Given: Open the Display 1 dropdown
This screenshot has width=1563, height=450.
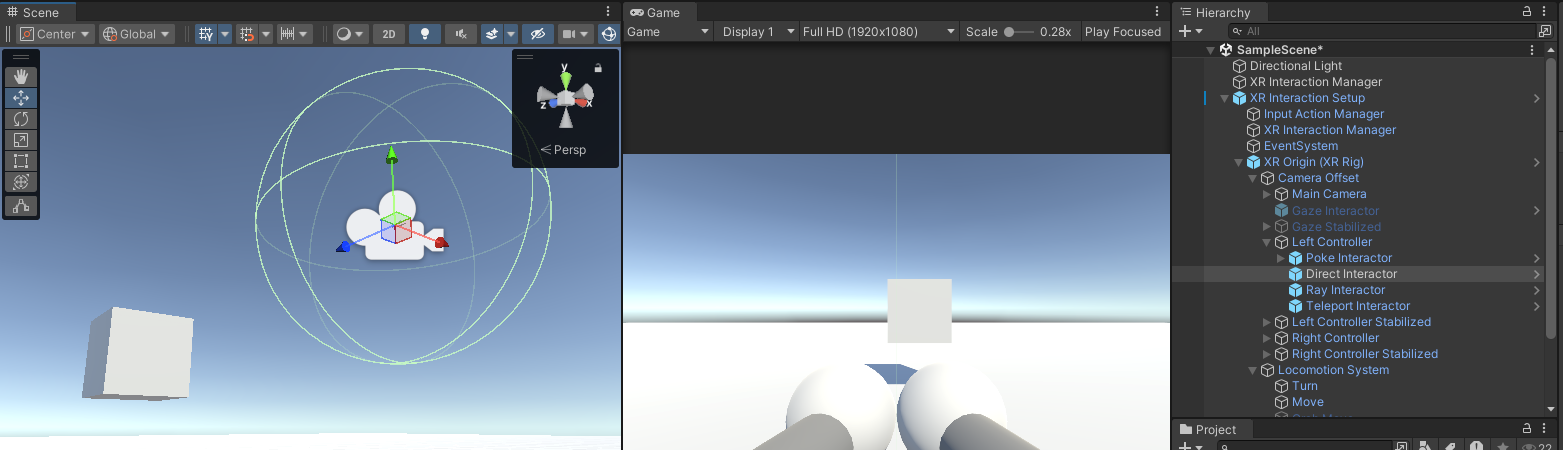Looking at the screenshot, I should (756, 32).
